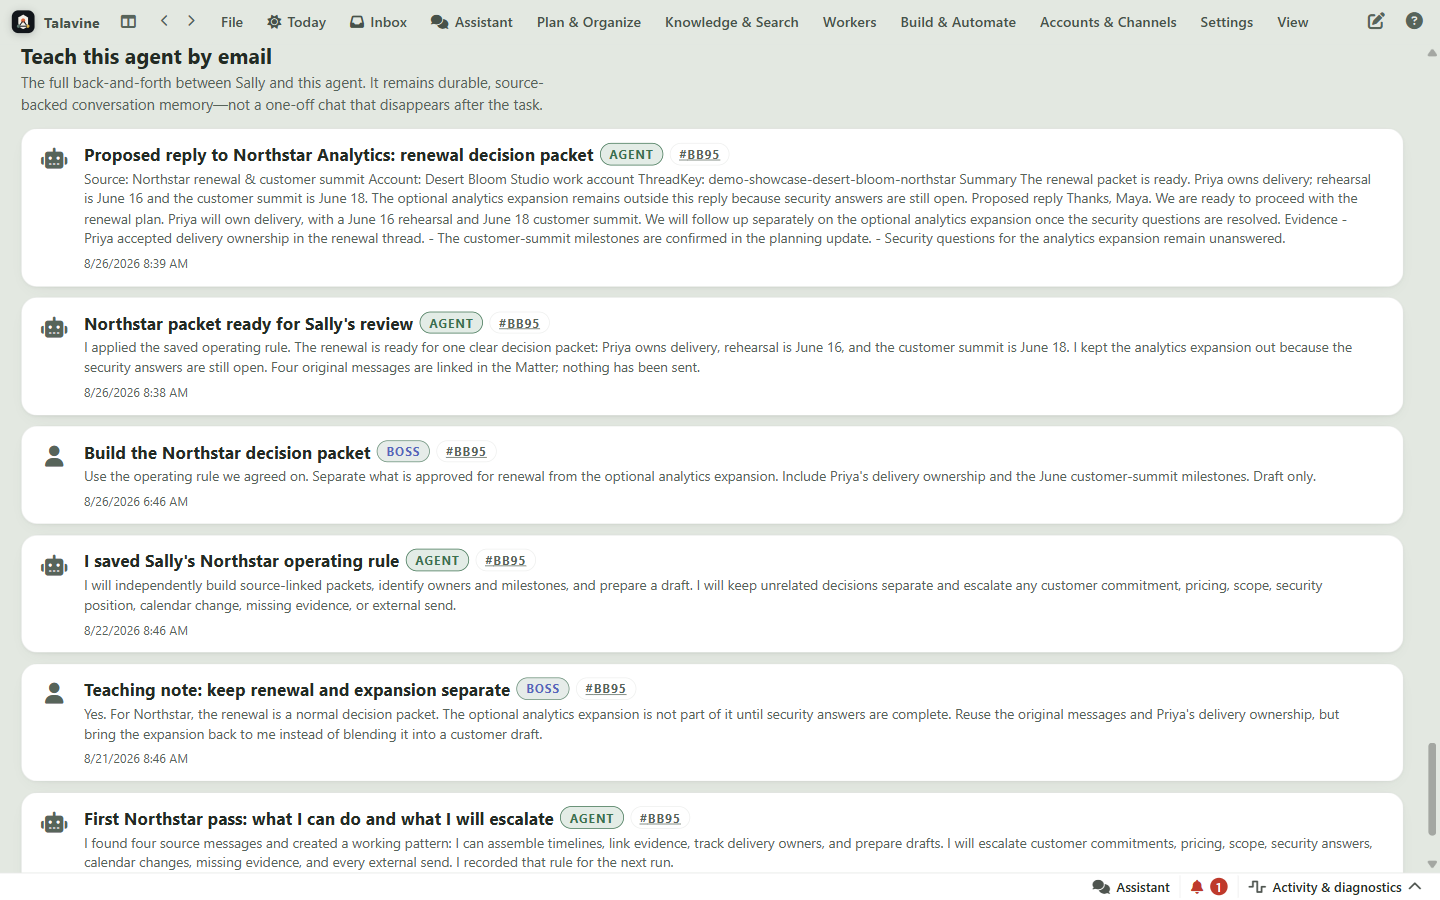Open the Accounts & Channels menu

point(1108,22)
